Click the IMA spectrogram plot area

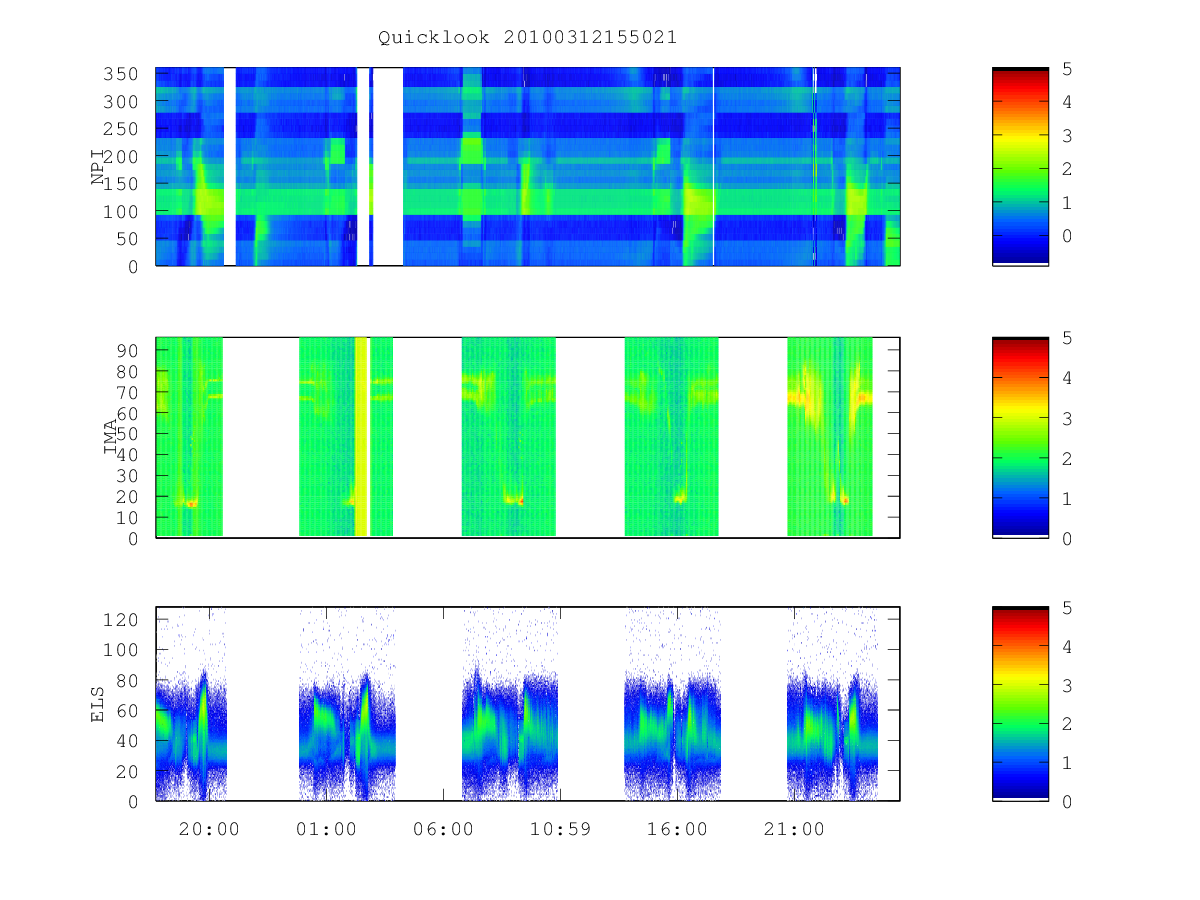pos(528,438)
